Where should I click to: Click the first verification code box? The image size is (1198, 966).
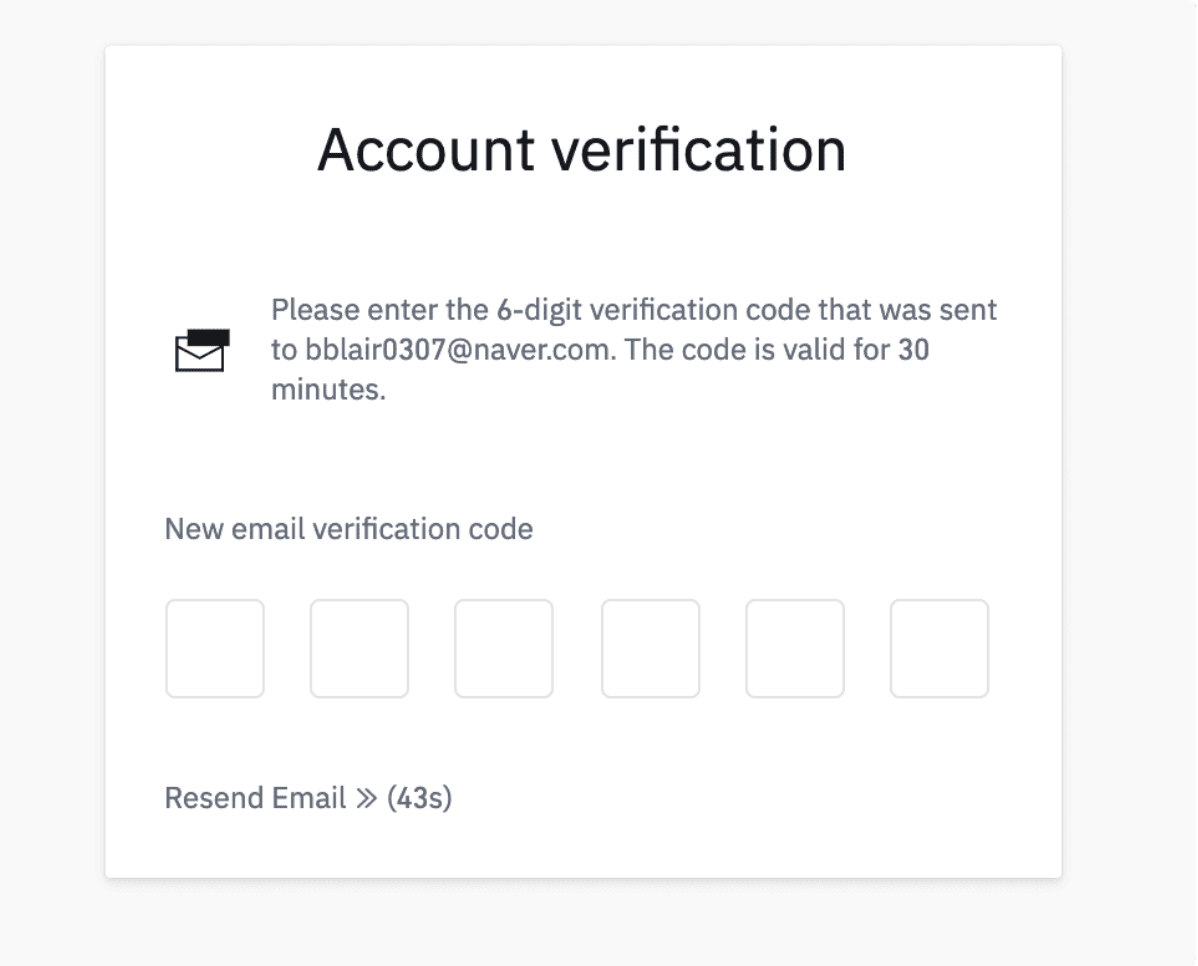click(x=215, y=648)
